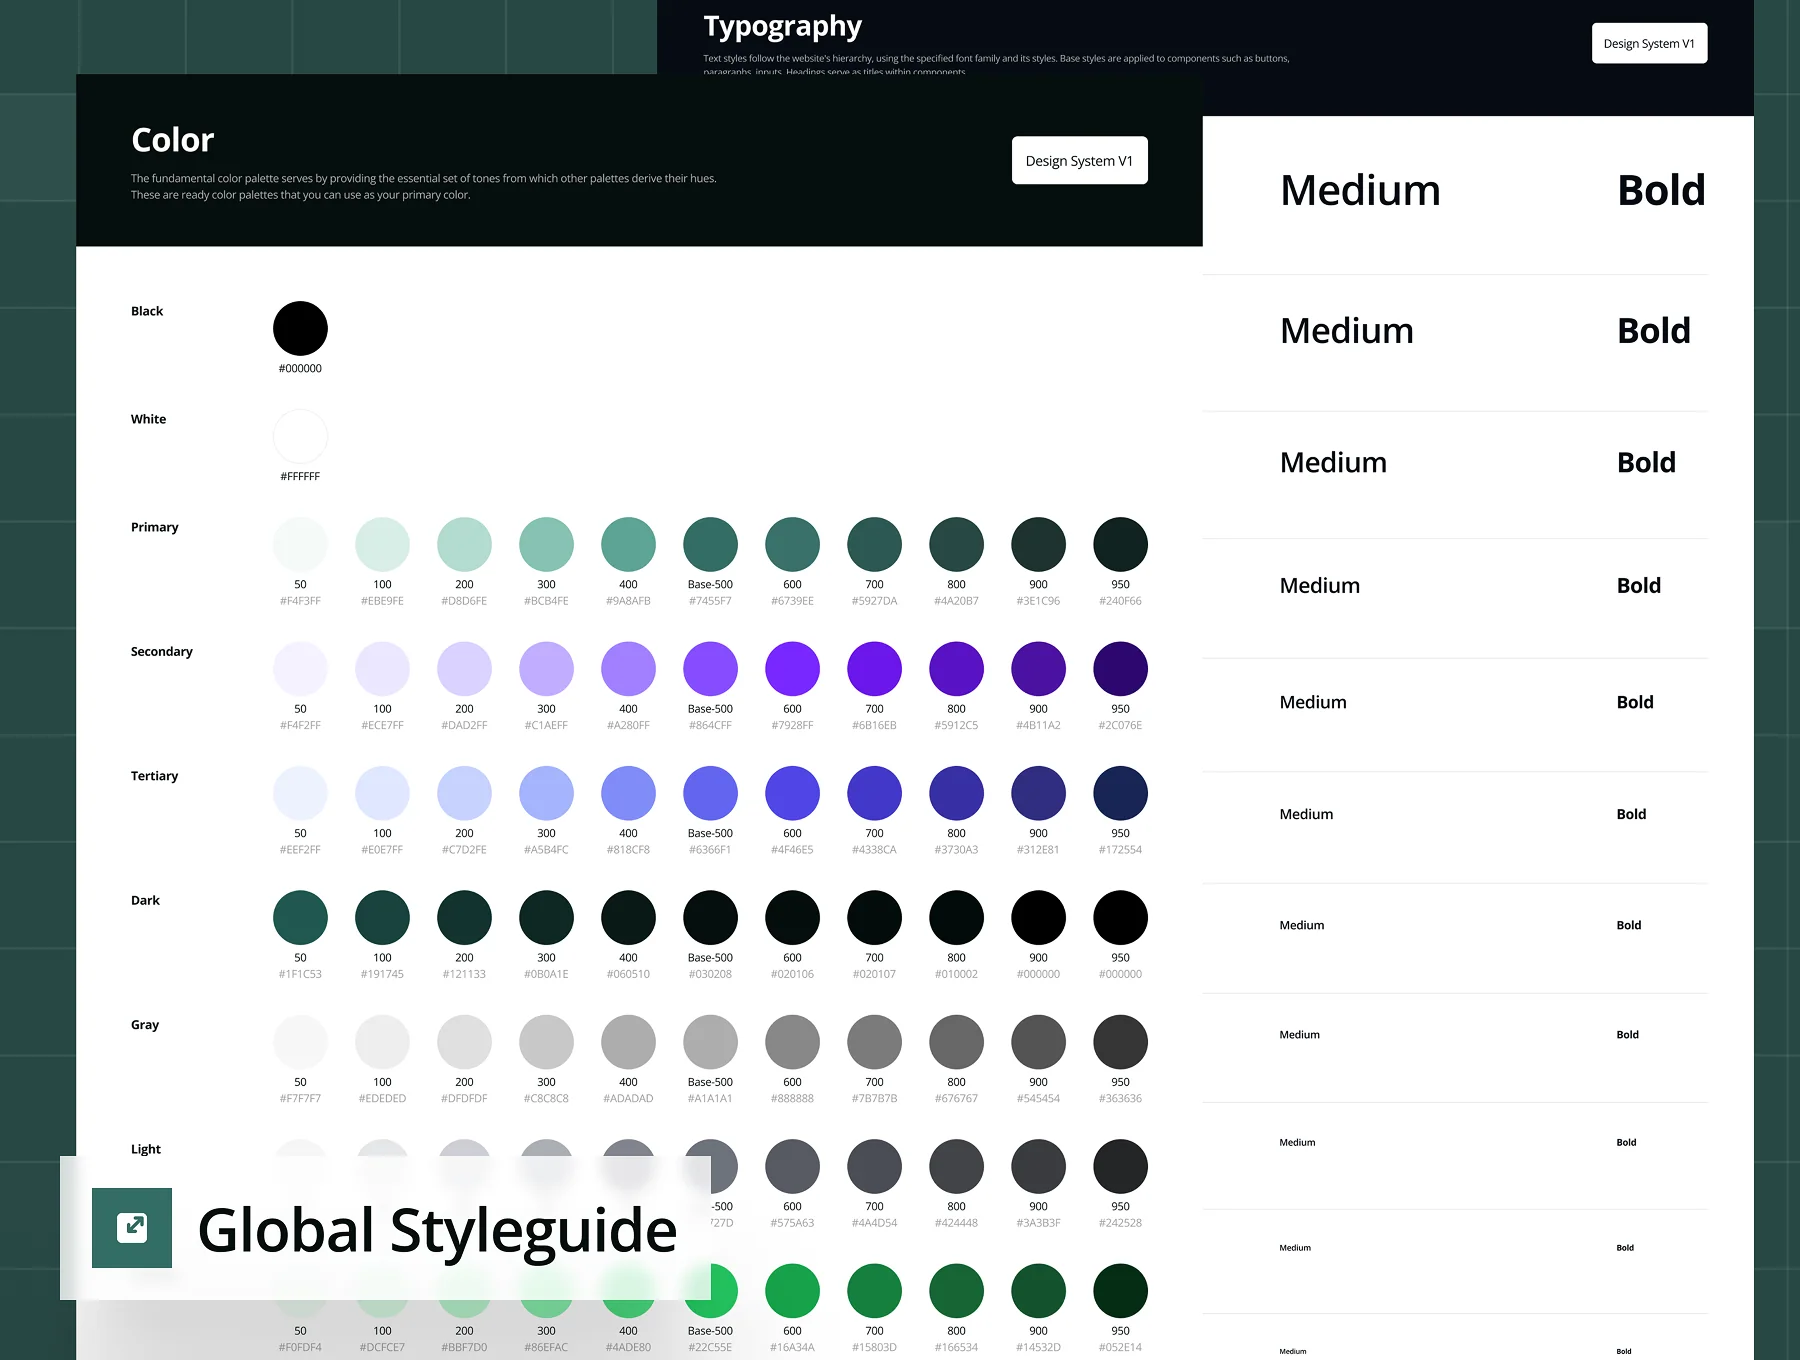Select green 900 swatch #14532D
Image resolution: width=1800 pixels, height=1360 pixels.
[x=1038, y=1291]
